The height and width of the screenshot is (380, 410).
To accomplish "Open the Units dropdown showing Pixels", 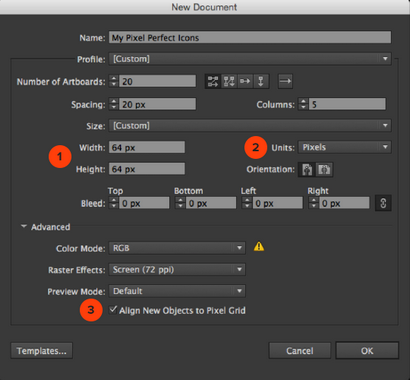I will tap(345, 147).
